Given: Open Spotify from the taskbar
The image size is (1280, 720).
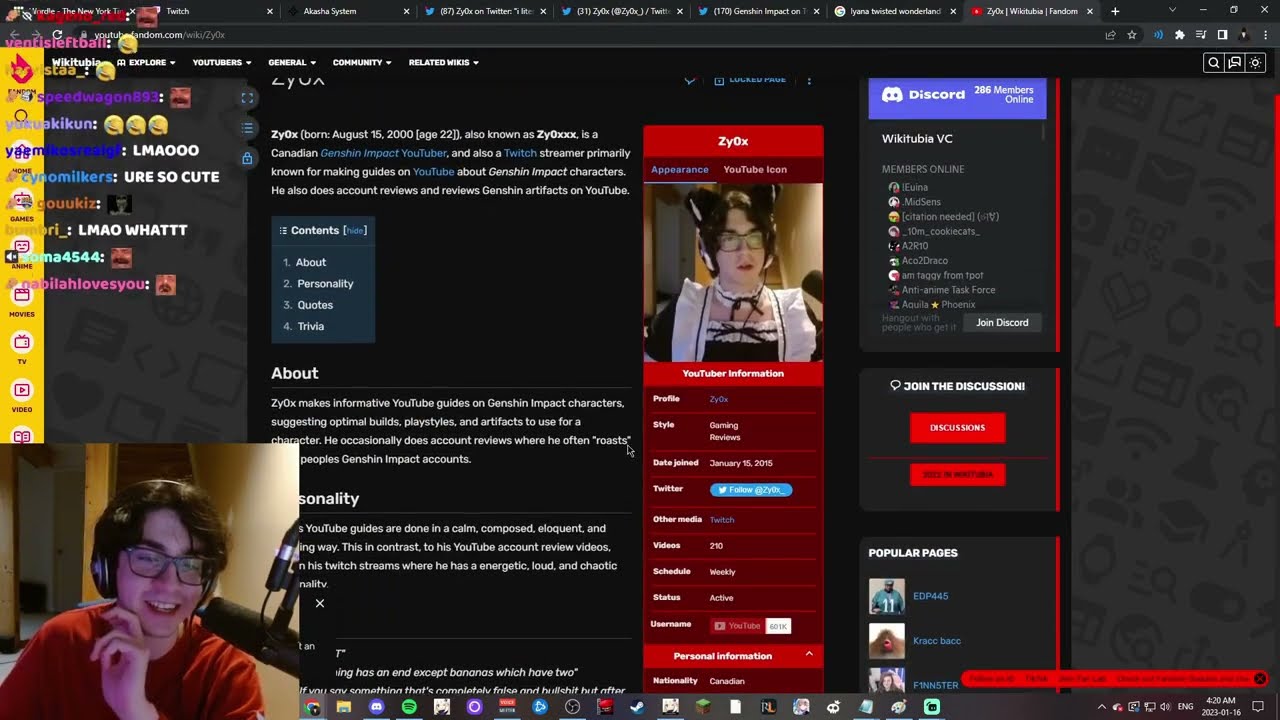Looking at the screenshot, I should [x=409, y=707].
